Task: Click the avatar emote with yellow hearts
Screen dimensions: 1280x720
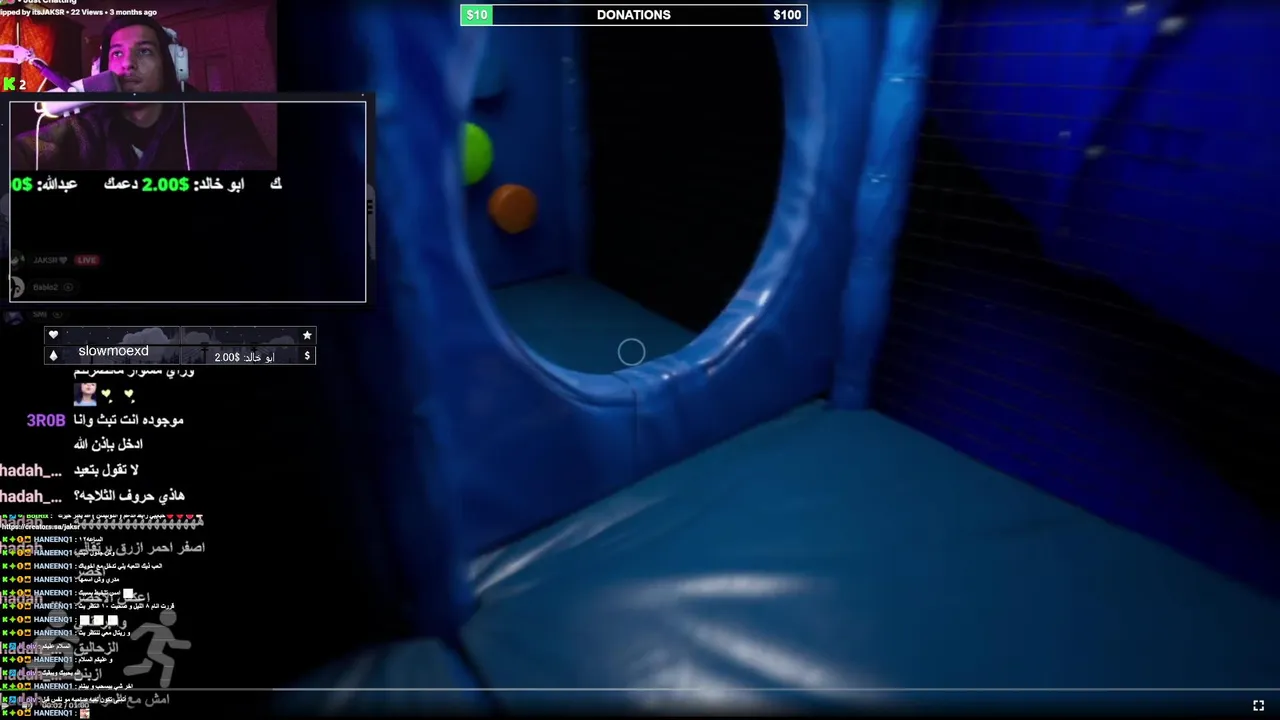Action: point(86,394)
